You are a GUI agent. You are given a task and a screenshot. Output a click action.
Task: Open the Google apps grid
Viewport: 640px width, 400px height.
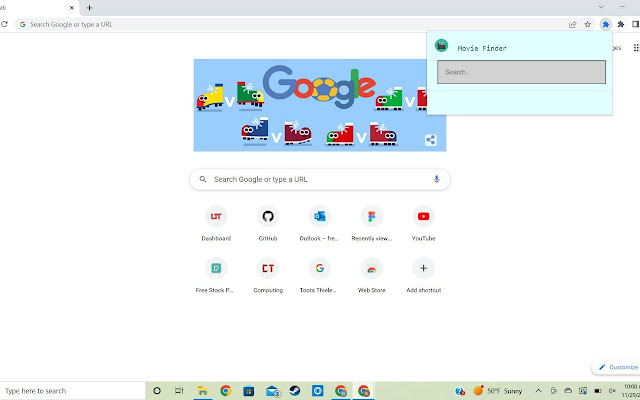[636, 48]
